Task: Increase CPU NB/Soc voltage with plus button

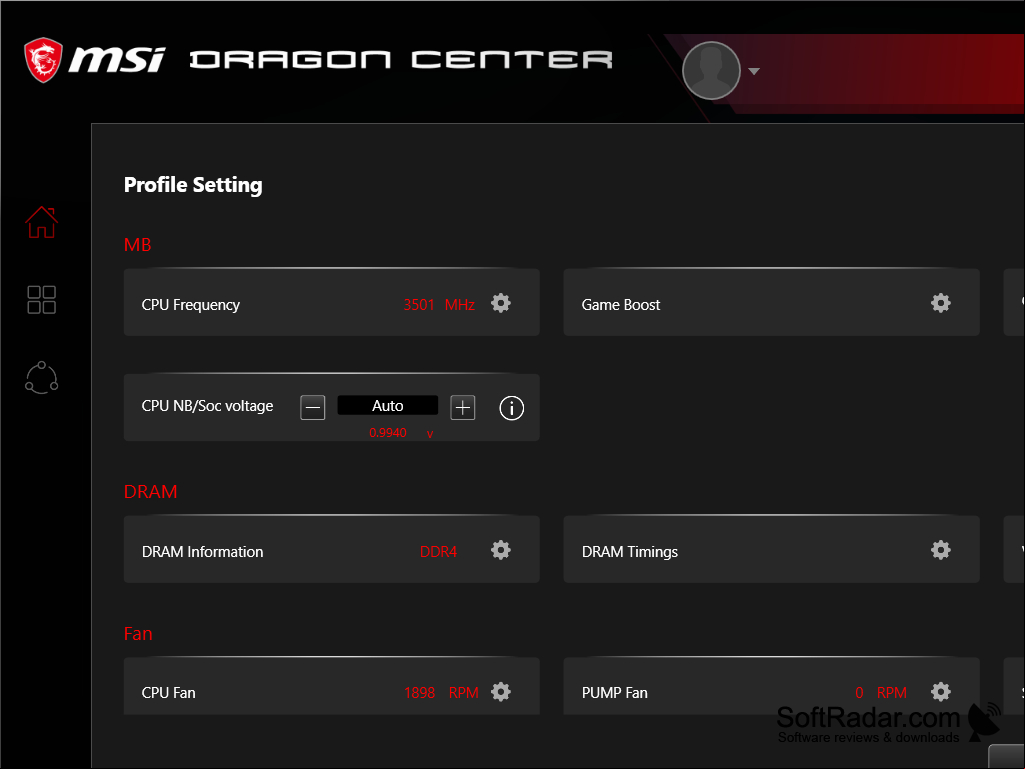Action: [x=463, y=408]
